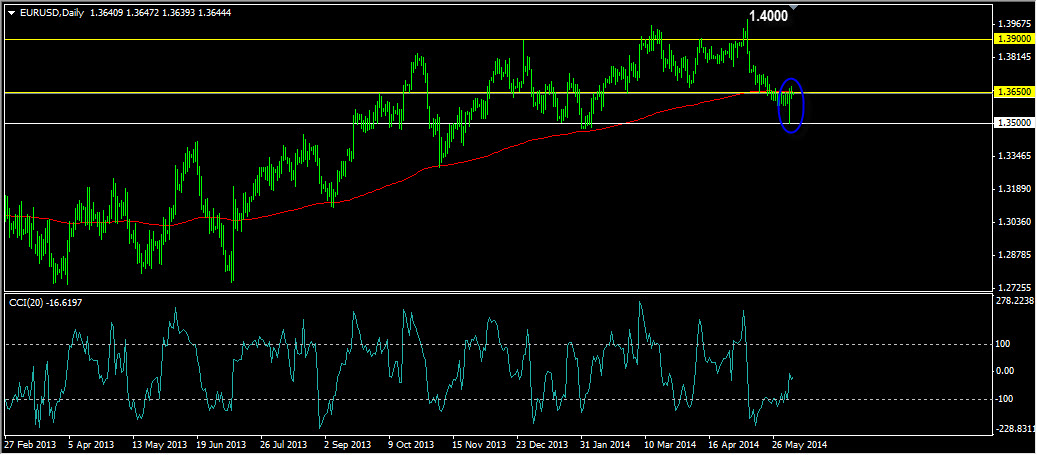The width and height of the screenshot is (1037, 455).
Task: Select the yellow 1.39000 price tag
Action: tap(1015, 39)
